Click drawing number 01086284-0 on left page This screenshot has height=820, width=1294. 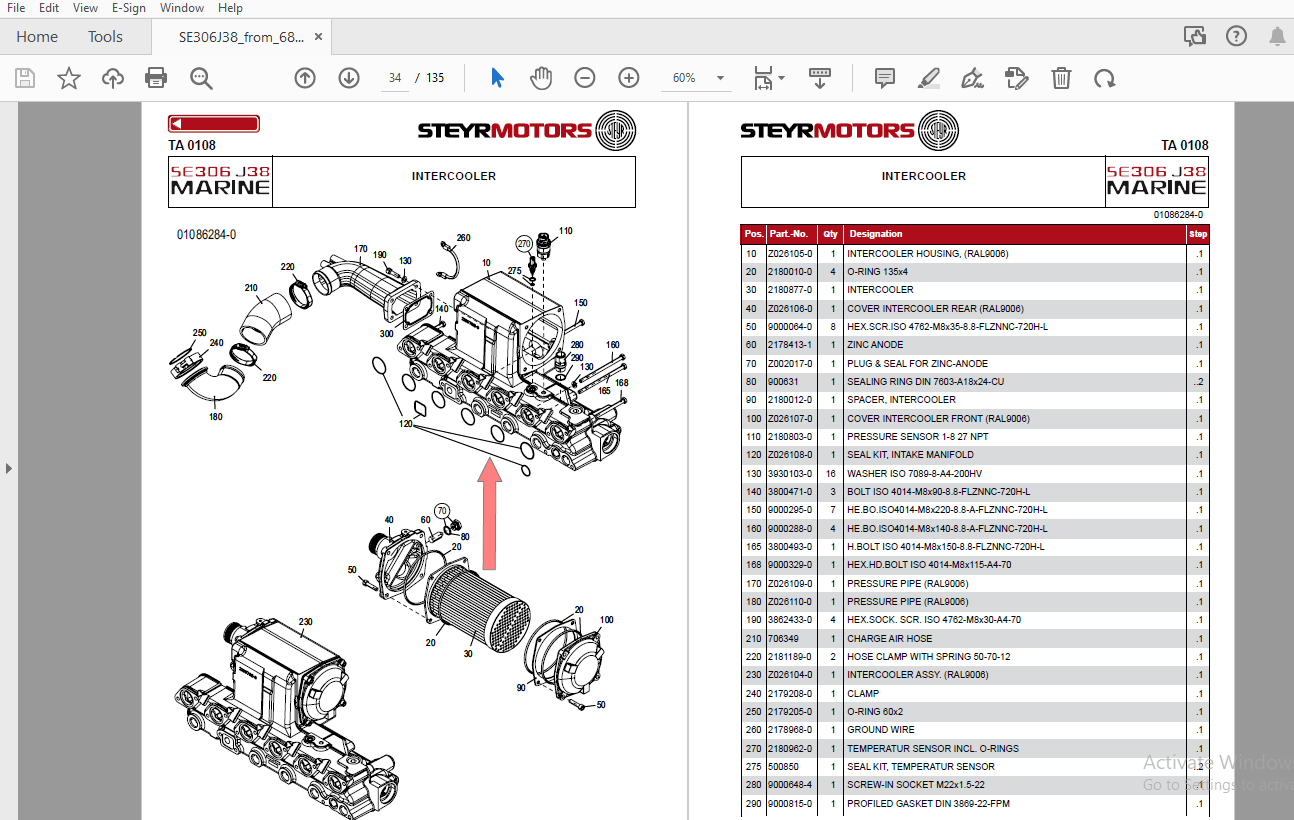206,235
